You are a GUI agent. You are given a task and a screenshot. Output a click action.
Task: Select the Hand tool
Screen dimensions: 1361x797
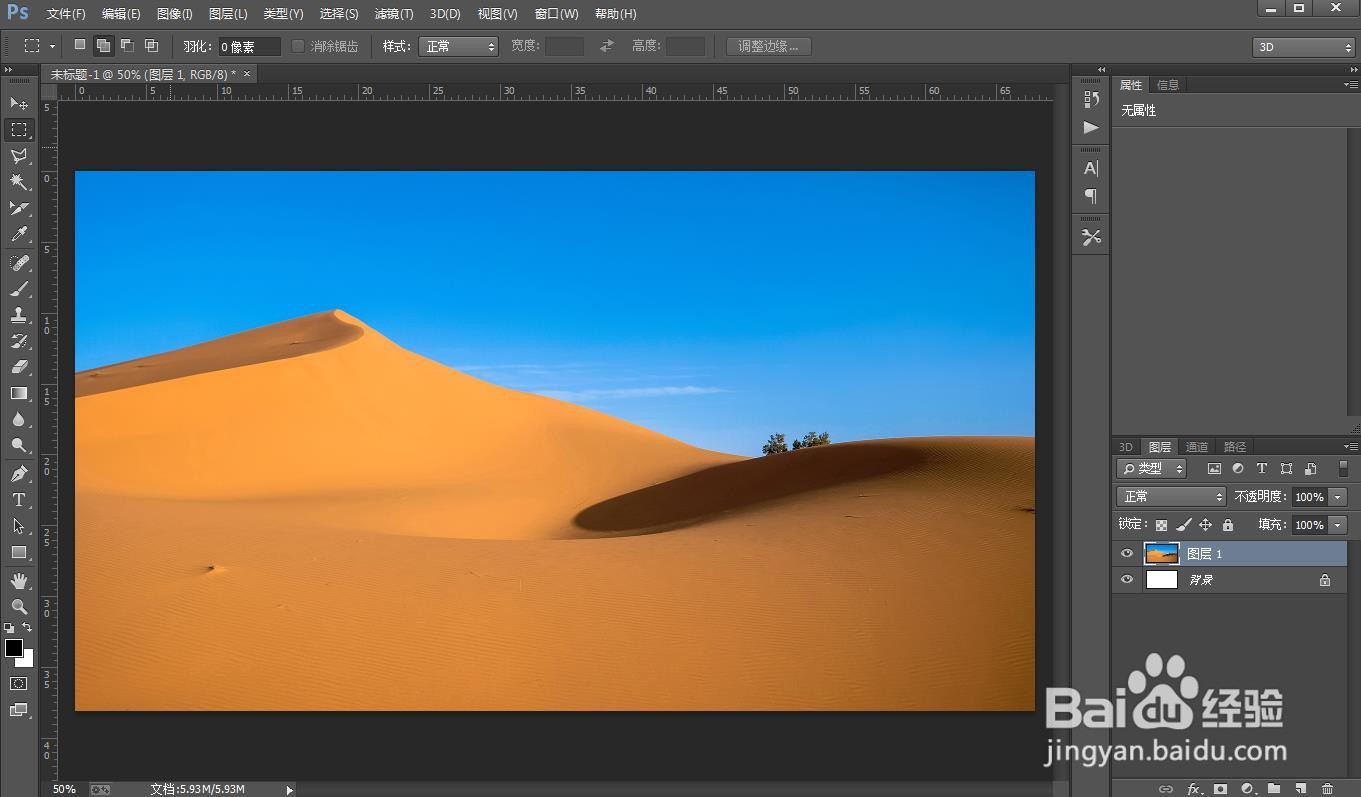coord(19,581)
